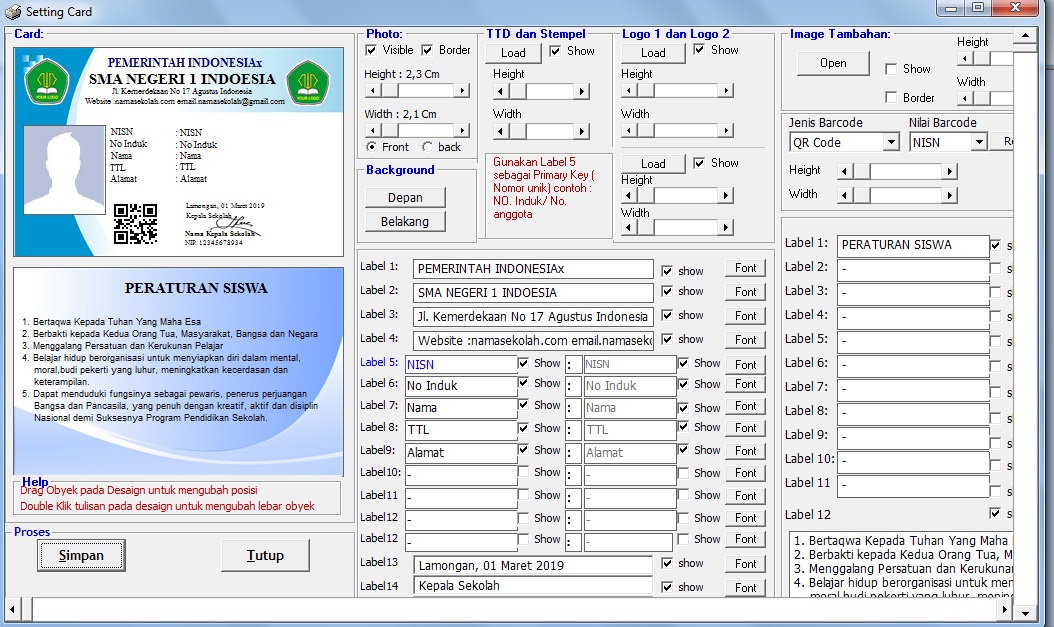
Task: Click Load button under TTD dan Stempel
Action: [x=514, y=53]
